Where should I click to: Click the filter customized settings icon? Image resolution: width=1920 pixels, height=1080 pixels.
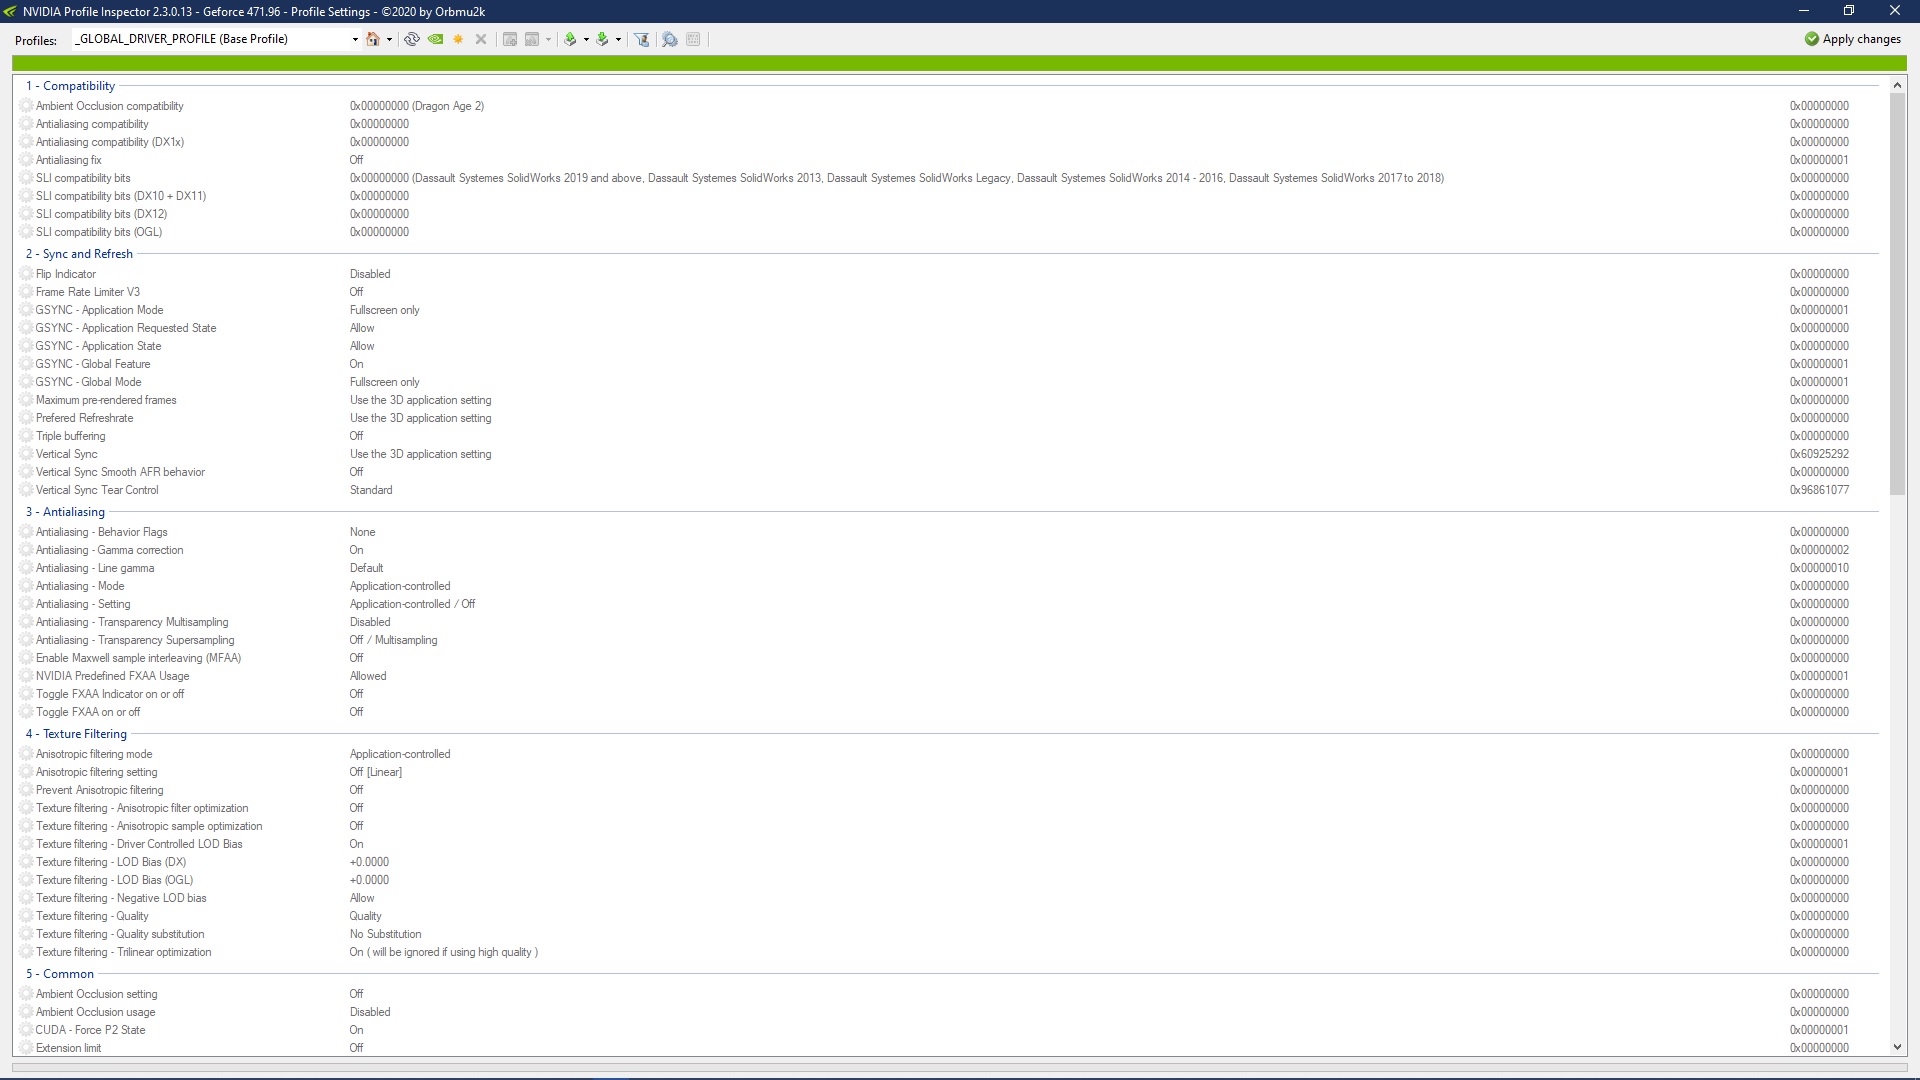tap(642, 39)
